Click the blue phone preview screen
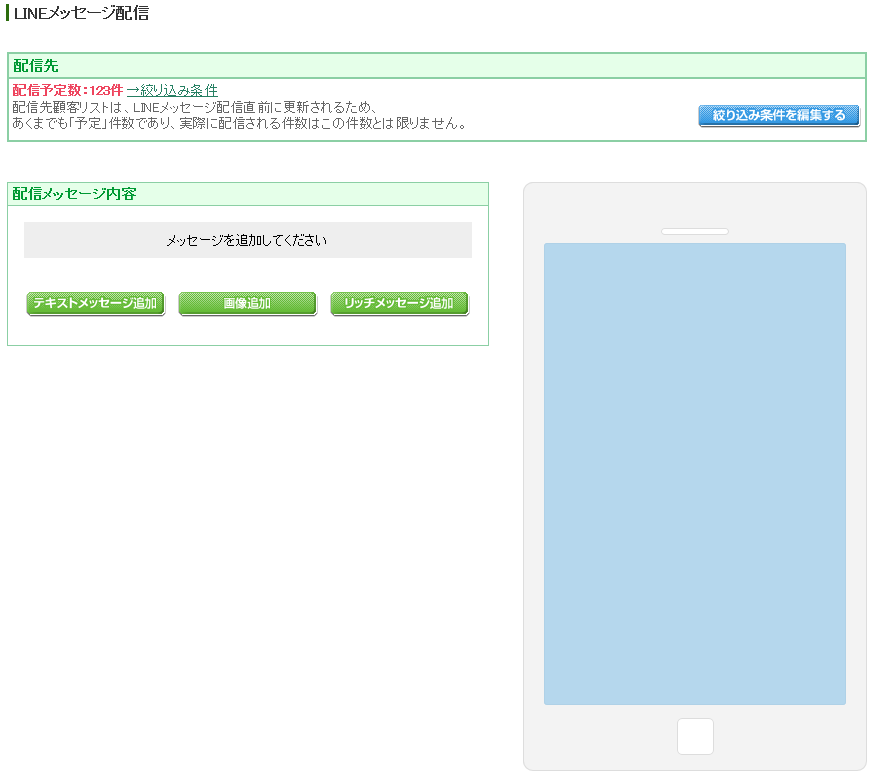This screenshot has height=778, width=877. [695, 474]
